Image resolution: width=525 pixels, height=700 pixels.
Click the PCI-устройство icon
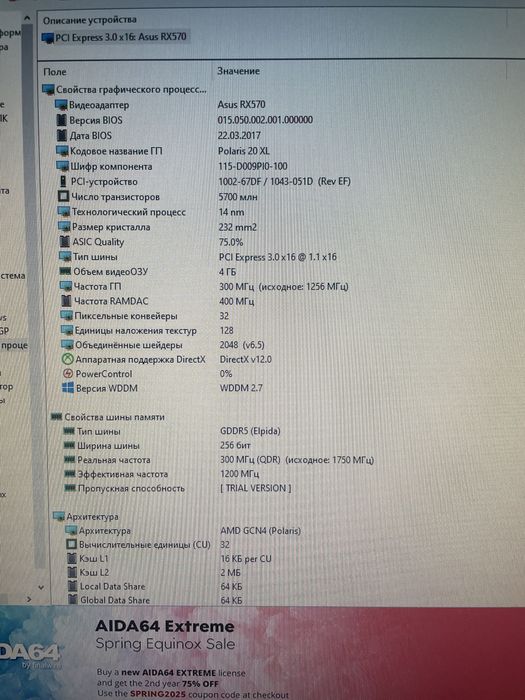[x=63, y=182]
